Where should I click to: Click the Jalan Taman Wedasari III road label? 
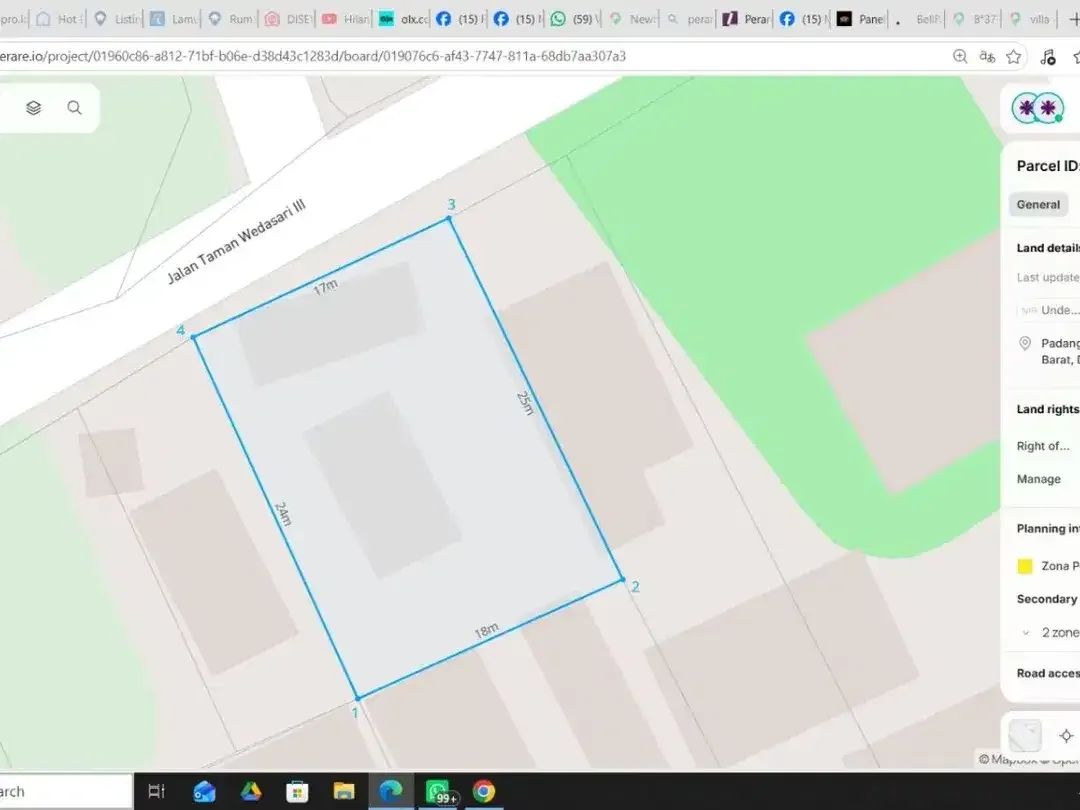[x=236, y=241]
